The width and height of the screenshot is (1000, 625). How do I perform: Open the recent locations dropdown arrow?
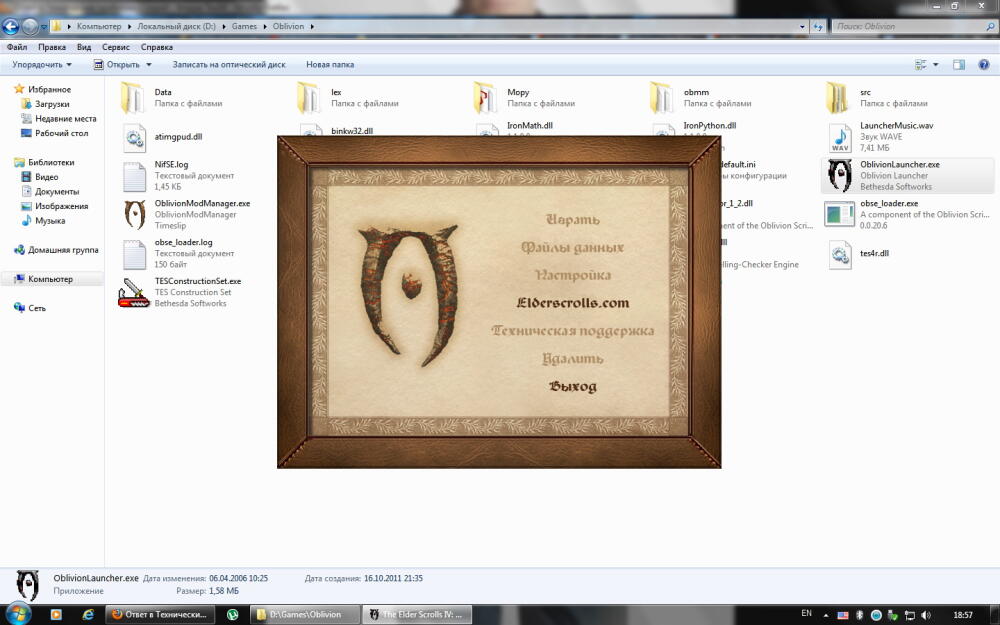(x=44, y=27)
